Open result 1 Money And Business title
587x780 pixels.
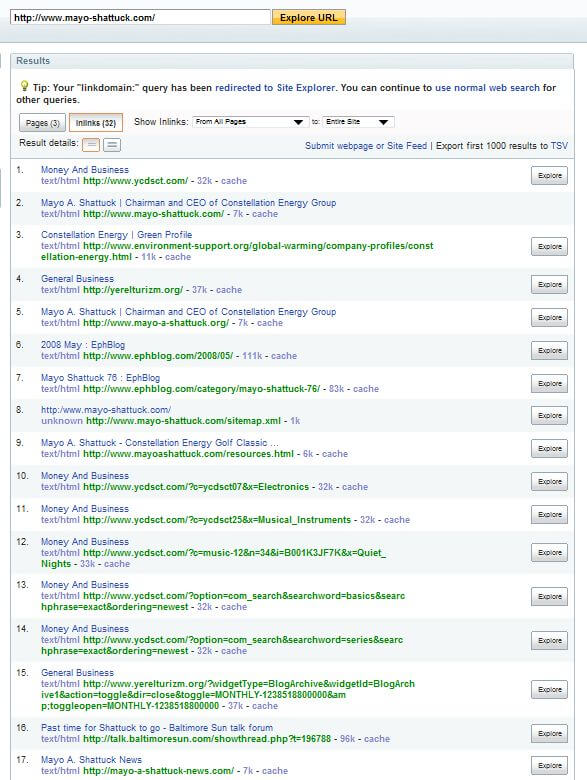[85, 170]
